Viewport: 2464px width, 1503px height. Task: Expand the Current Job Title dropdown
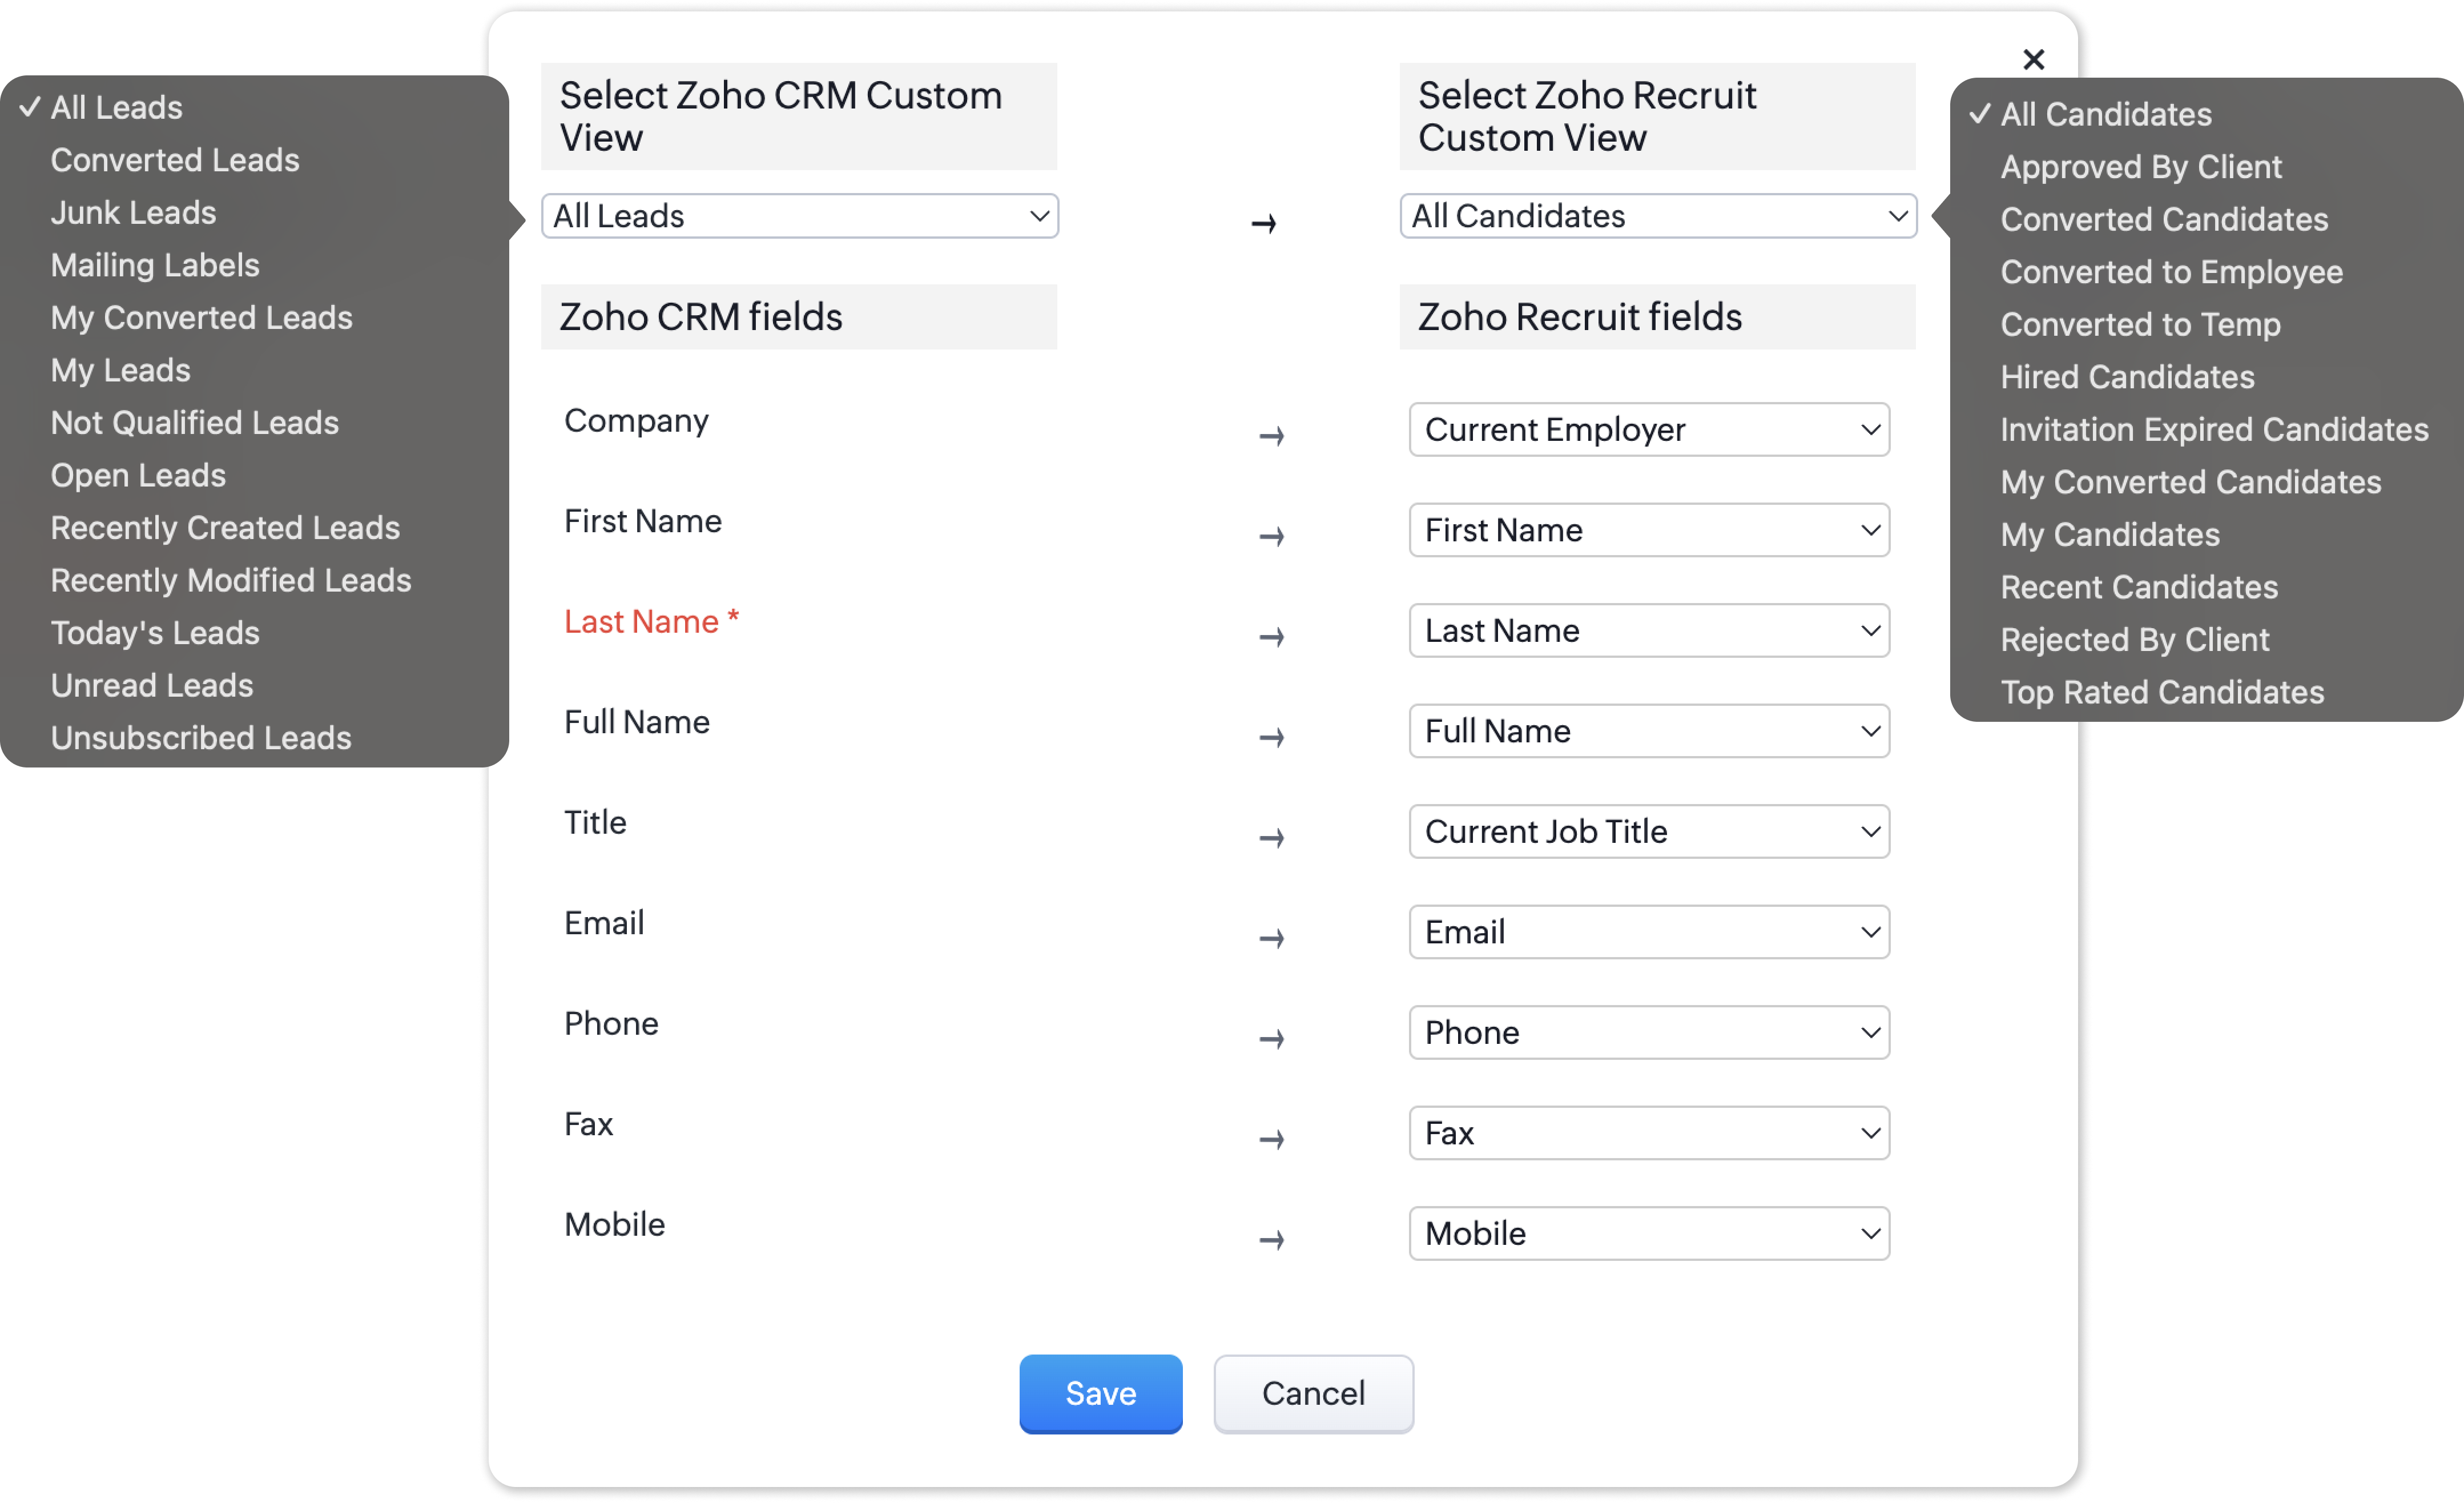(1648, 831)
